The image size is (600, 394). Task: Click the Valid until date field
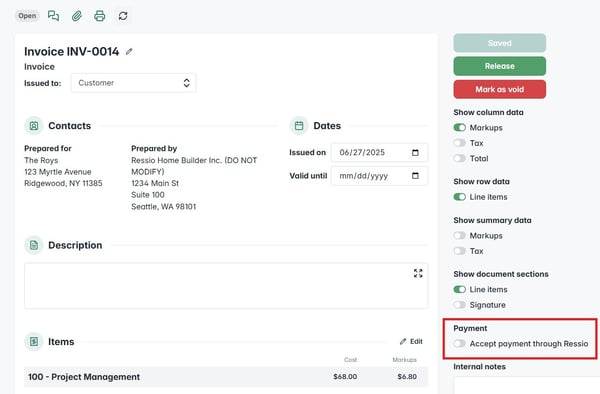[380, 176]
